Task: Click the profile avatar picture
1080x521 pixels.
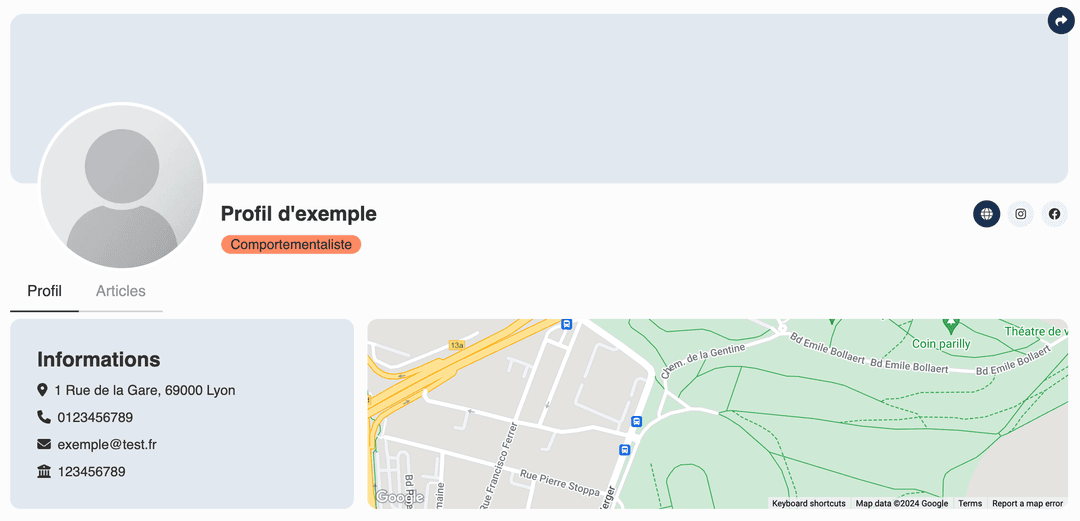Action: (122, 186)
